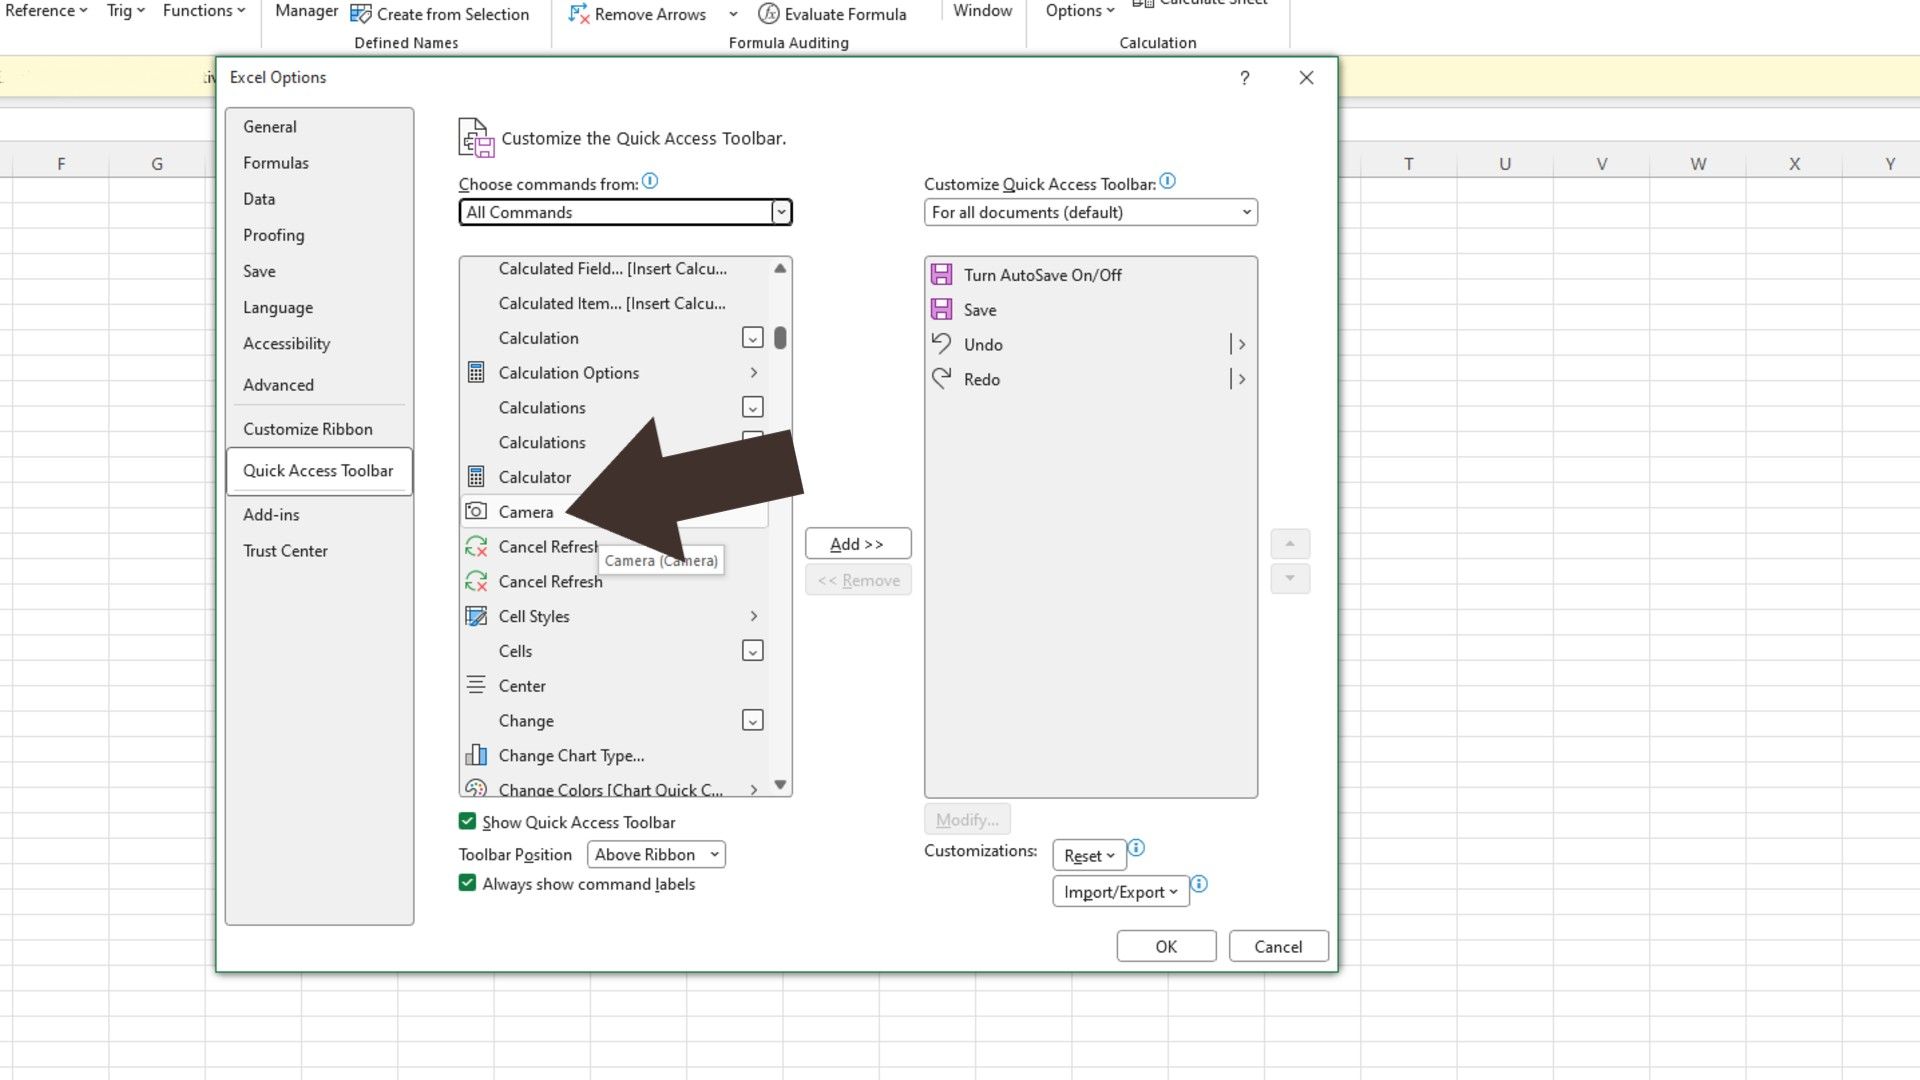Click the Undo icon in toolbar list

(x=941, y=343)
